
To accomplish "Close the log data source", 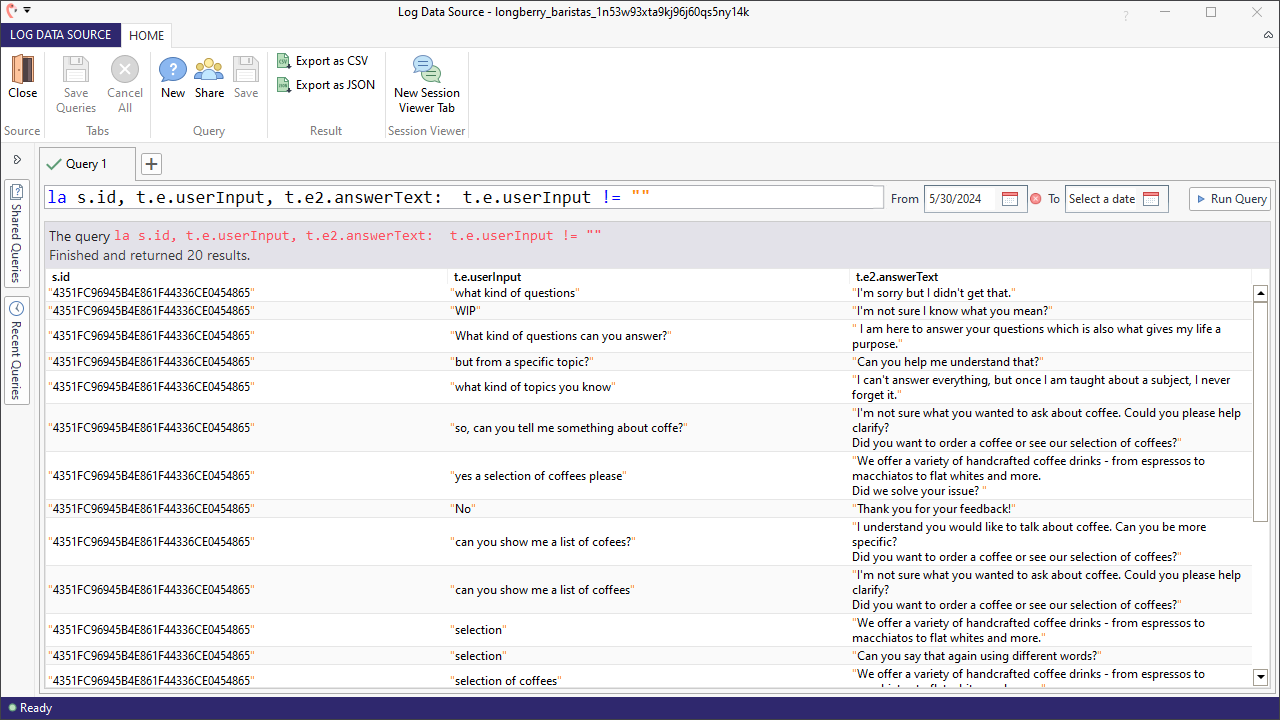I will click(22, 80).
